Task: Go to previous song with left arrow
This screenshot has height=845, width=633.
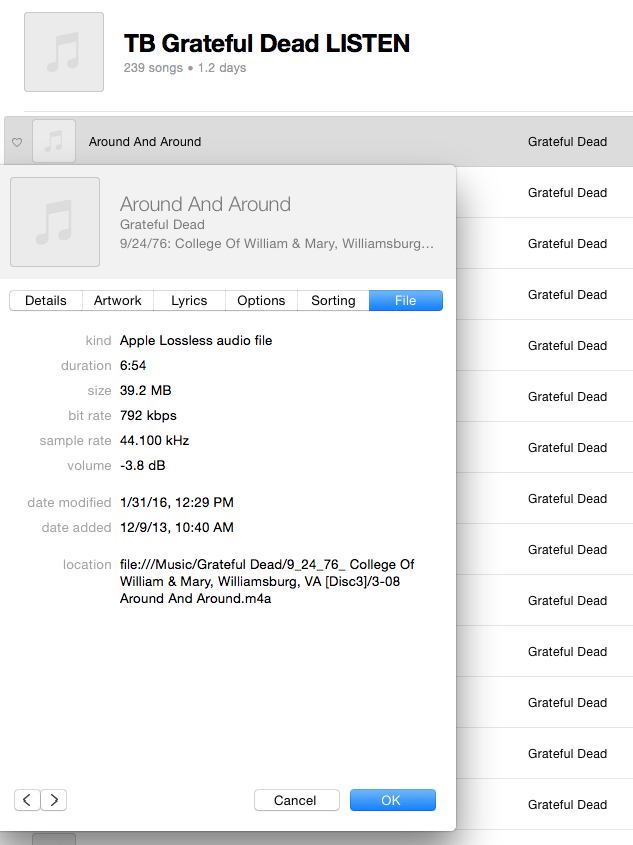Action: pyautogui.click(x=27, y=800)
